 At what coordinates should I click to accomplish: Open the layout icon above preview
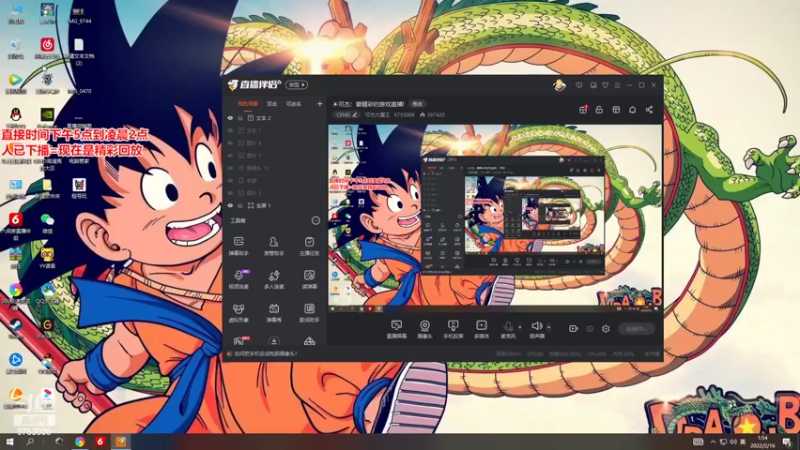coord(616,110)
